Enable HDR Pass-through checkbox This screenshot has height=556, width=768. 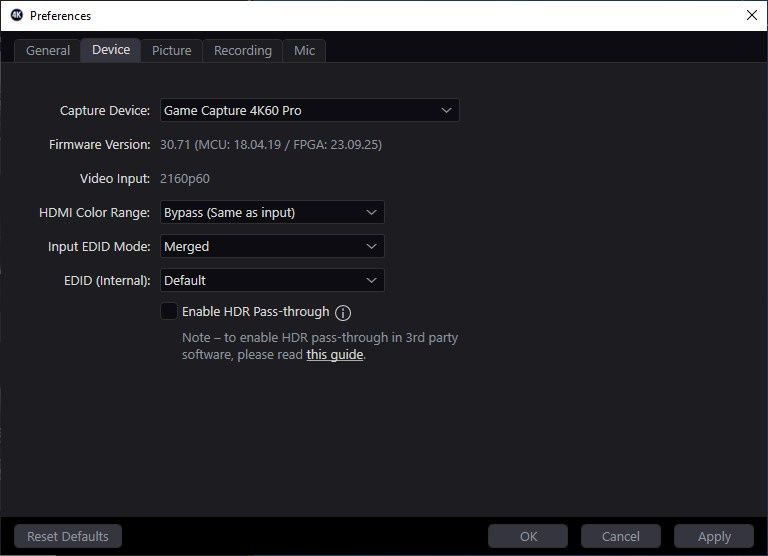pos(169,311)
